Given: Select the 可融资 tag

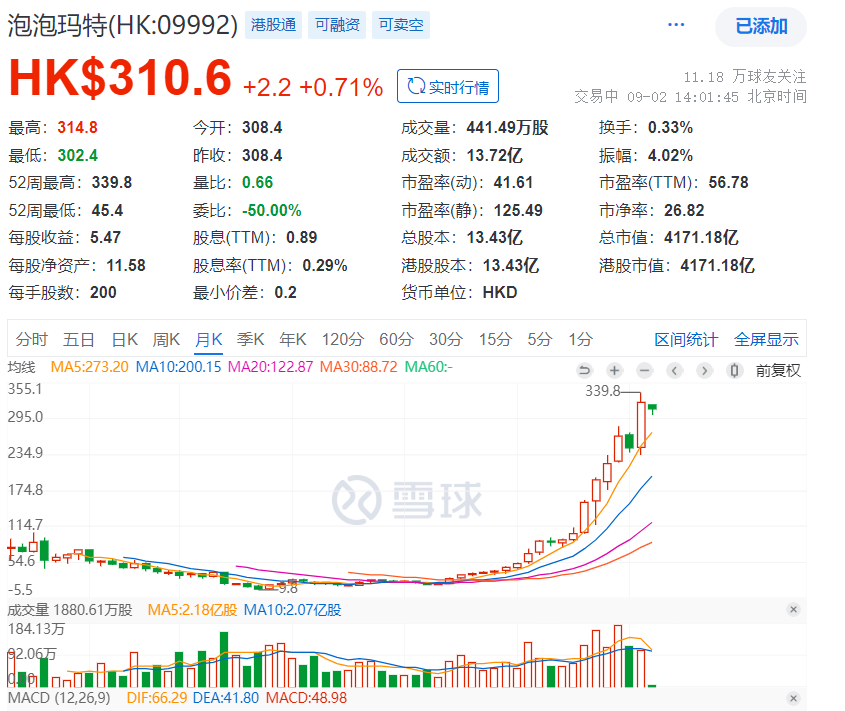Looking at the screenshot, I should (x=337, y=25).
